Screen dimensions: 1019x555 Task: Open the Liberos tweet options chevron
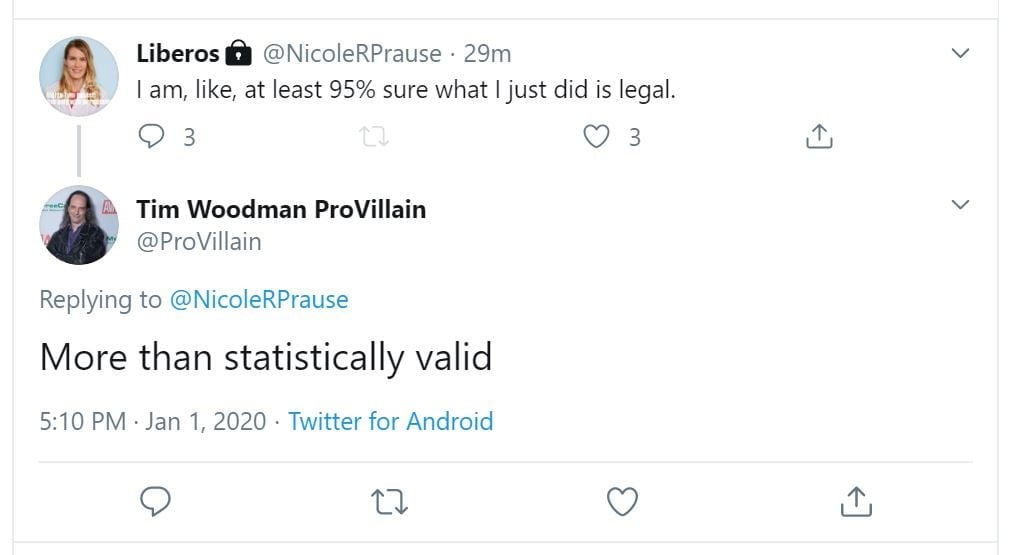(x=960, y=53)
